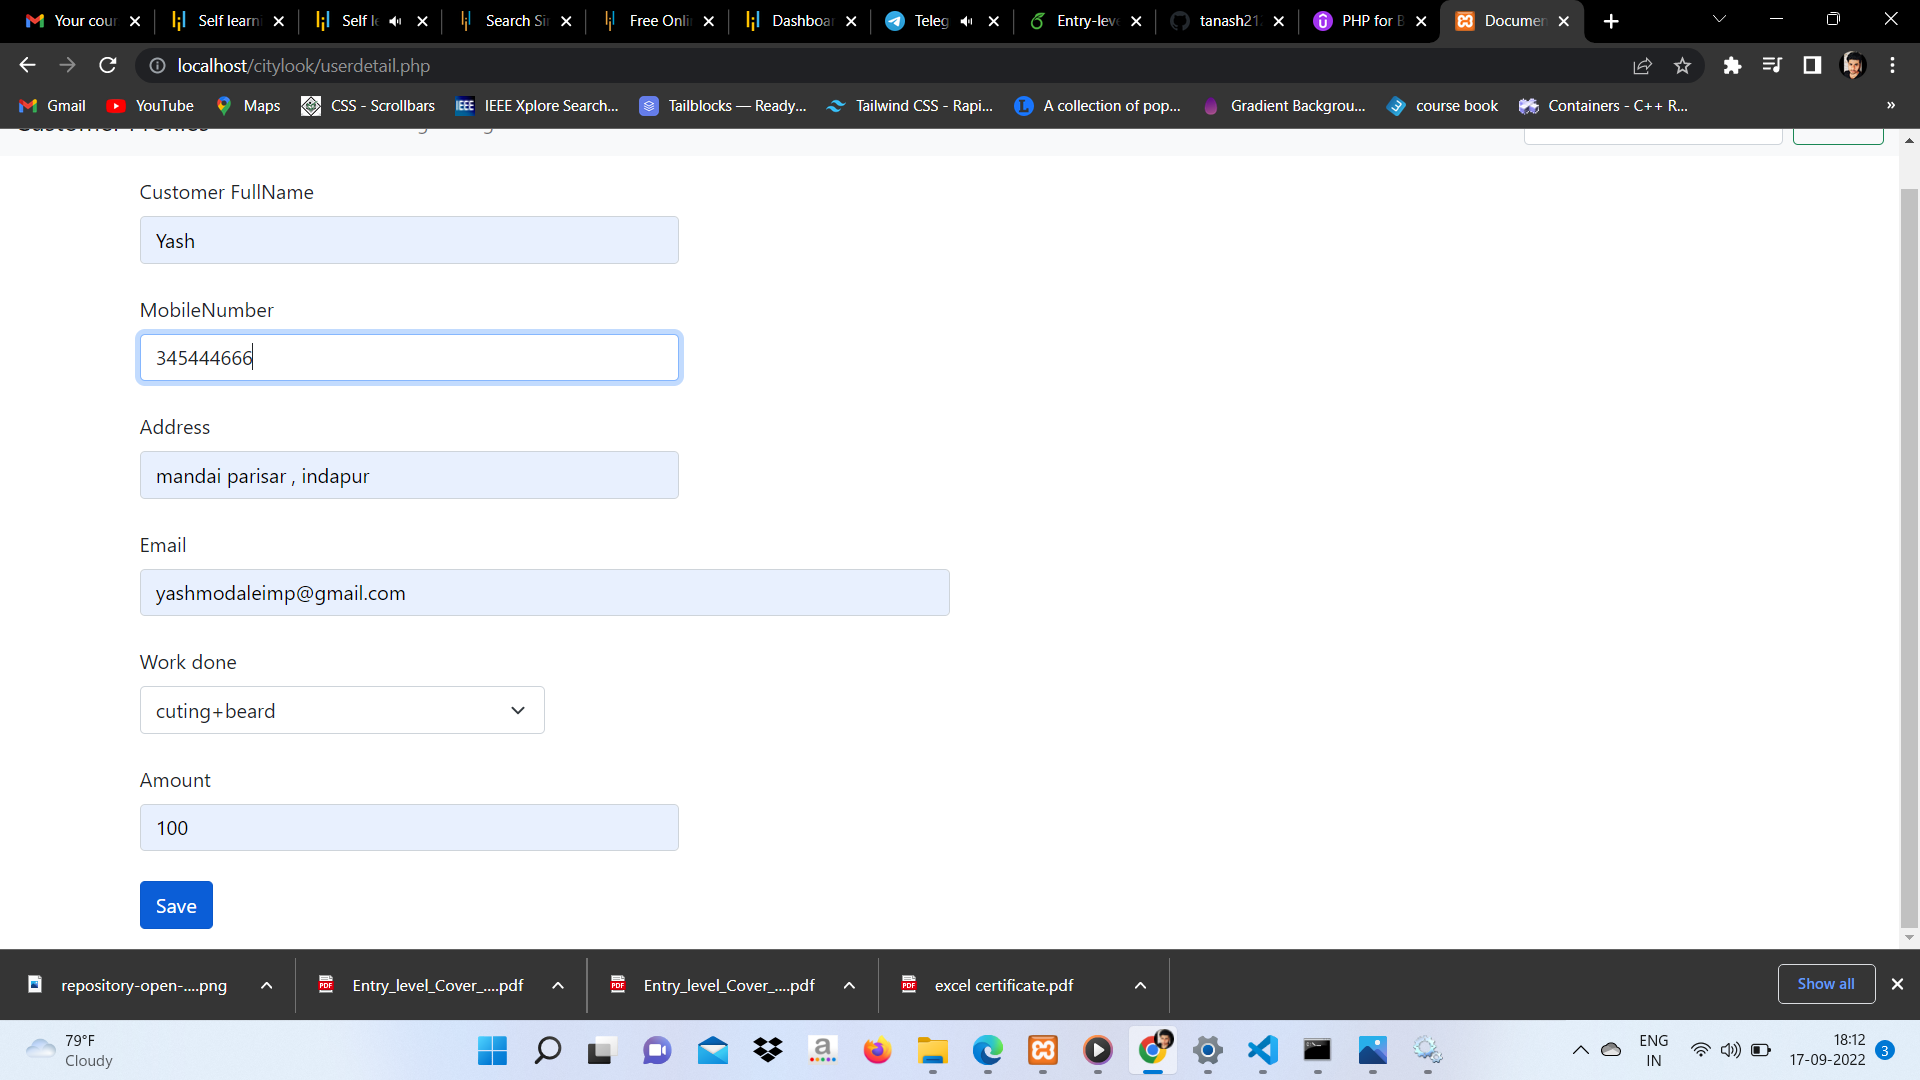Viewport: 1920px width, 1080px height.
Task: Click the MobileNumber input field
Action: (409, 358)
